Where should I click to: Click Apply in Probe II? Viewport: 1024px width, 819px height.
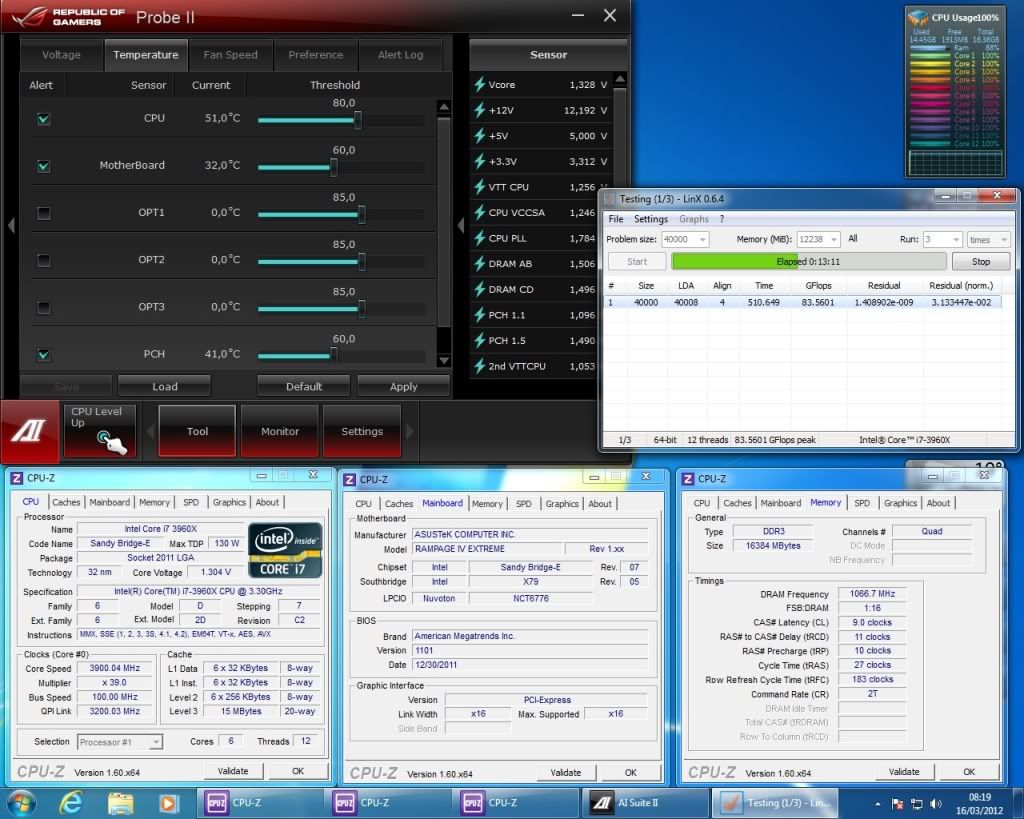(x=403, y=386)
